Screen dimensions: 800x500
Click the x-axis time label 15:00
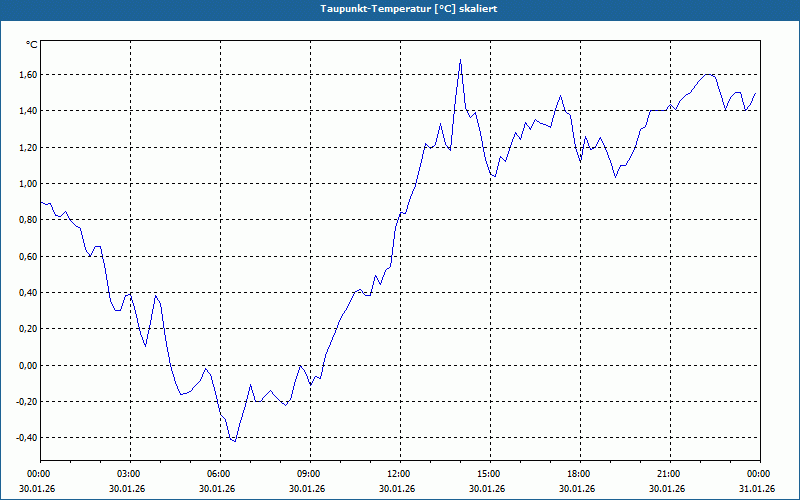click(x=488, y=474)
